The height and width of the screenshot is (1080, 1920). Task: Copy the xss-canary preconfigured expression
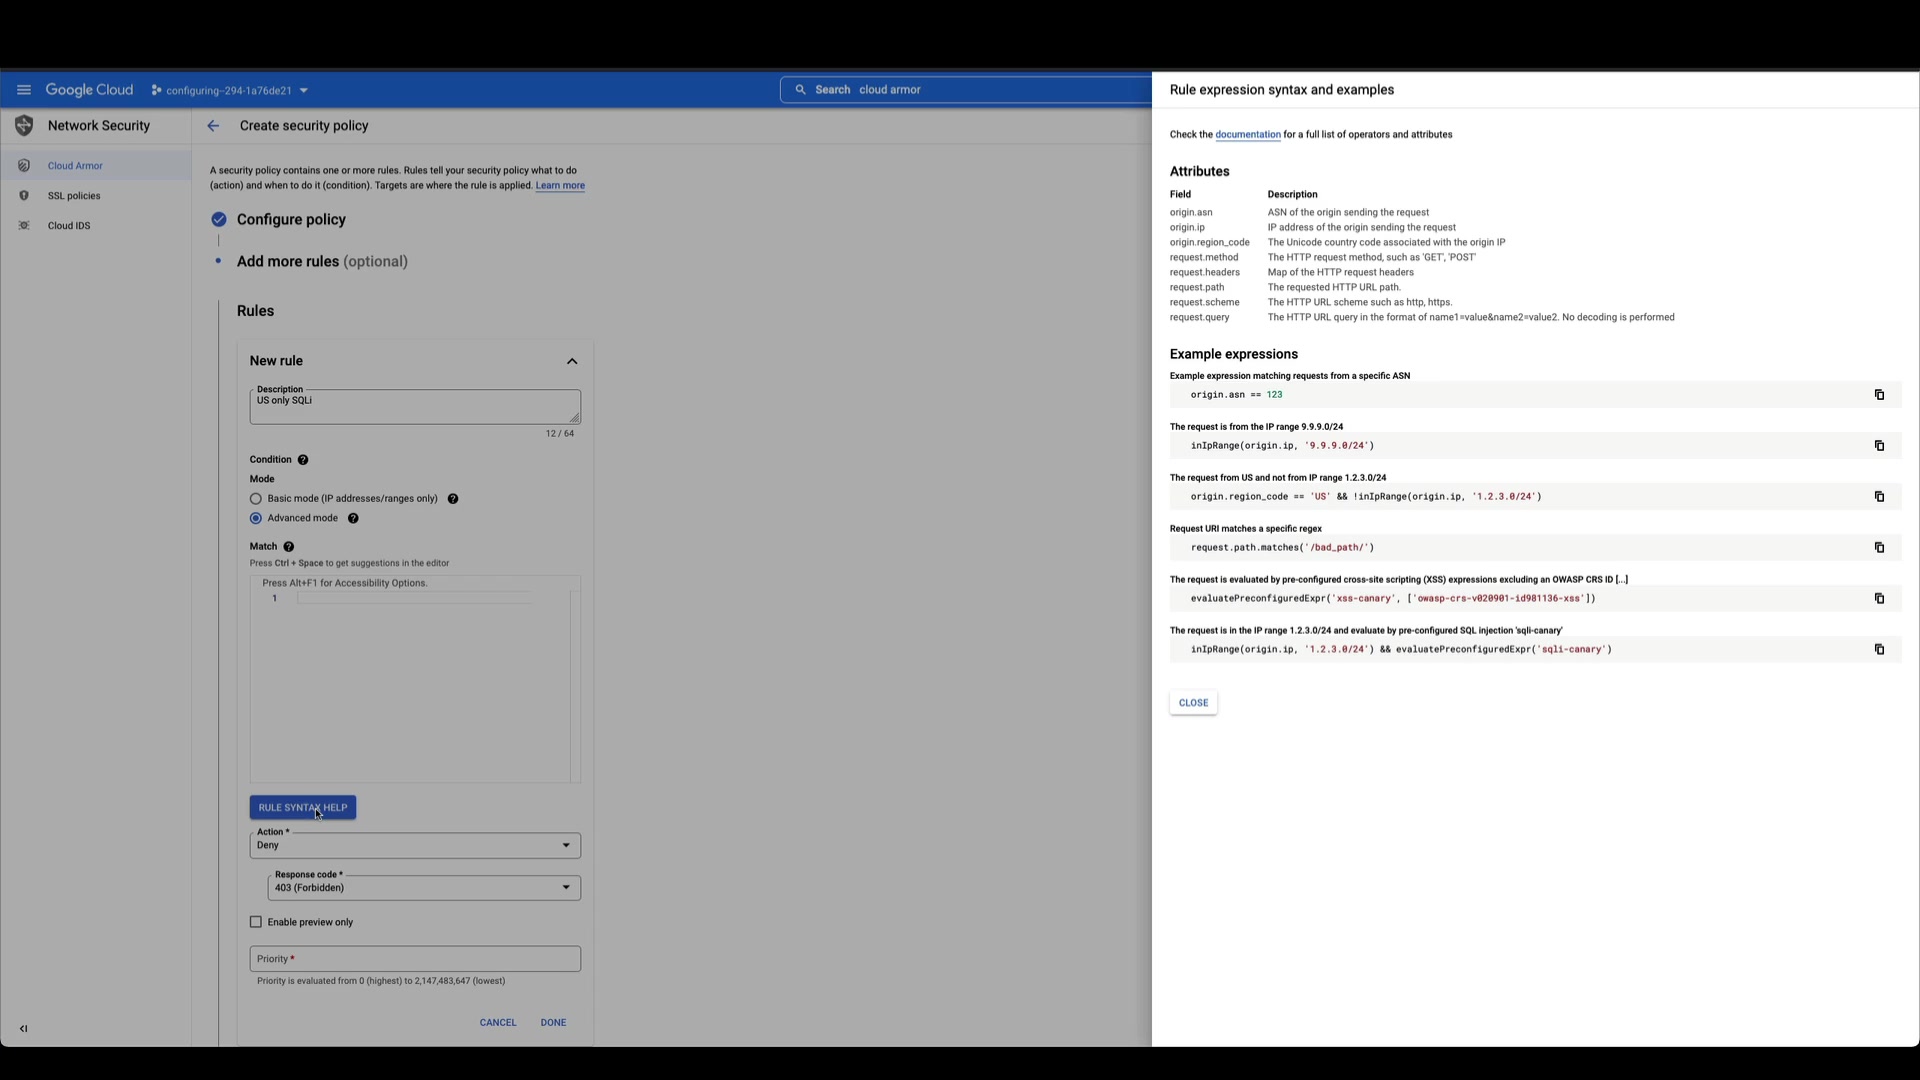click(x=1879, y=599)
